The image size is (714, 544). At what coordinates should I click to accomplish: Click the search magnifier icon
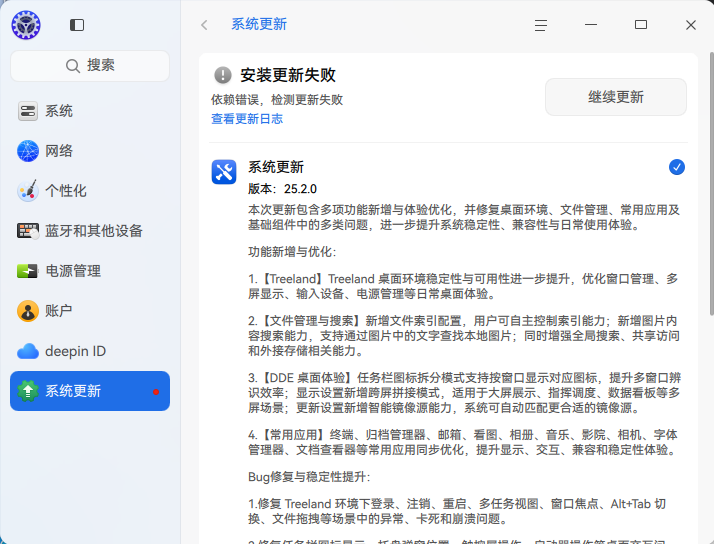[x=72, y=66]
